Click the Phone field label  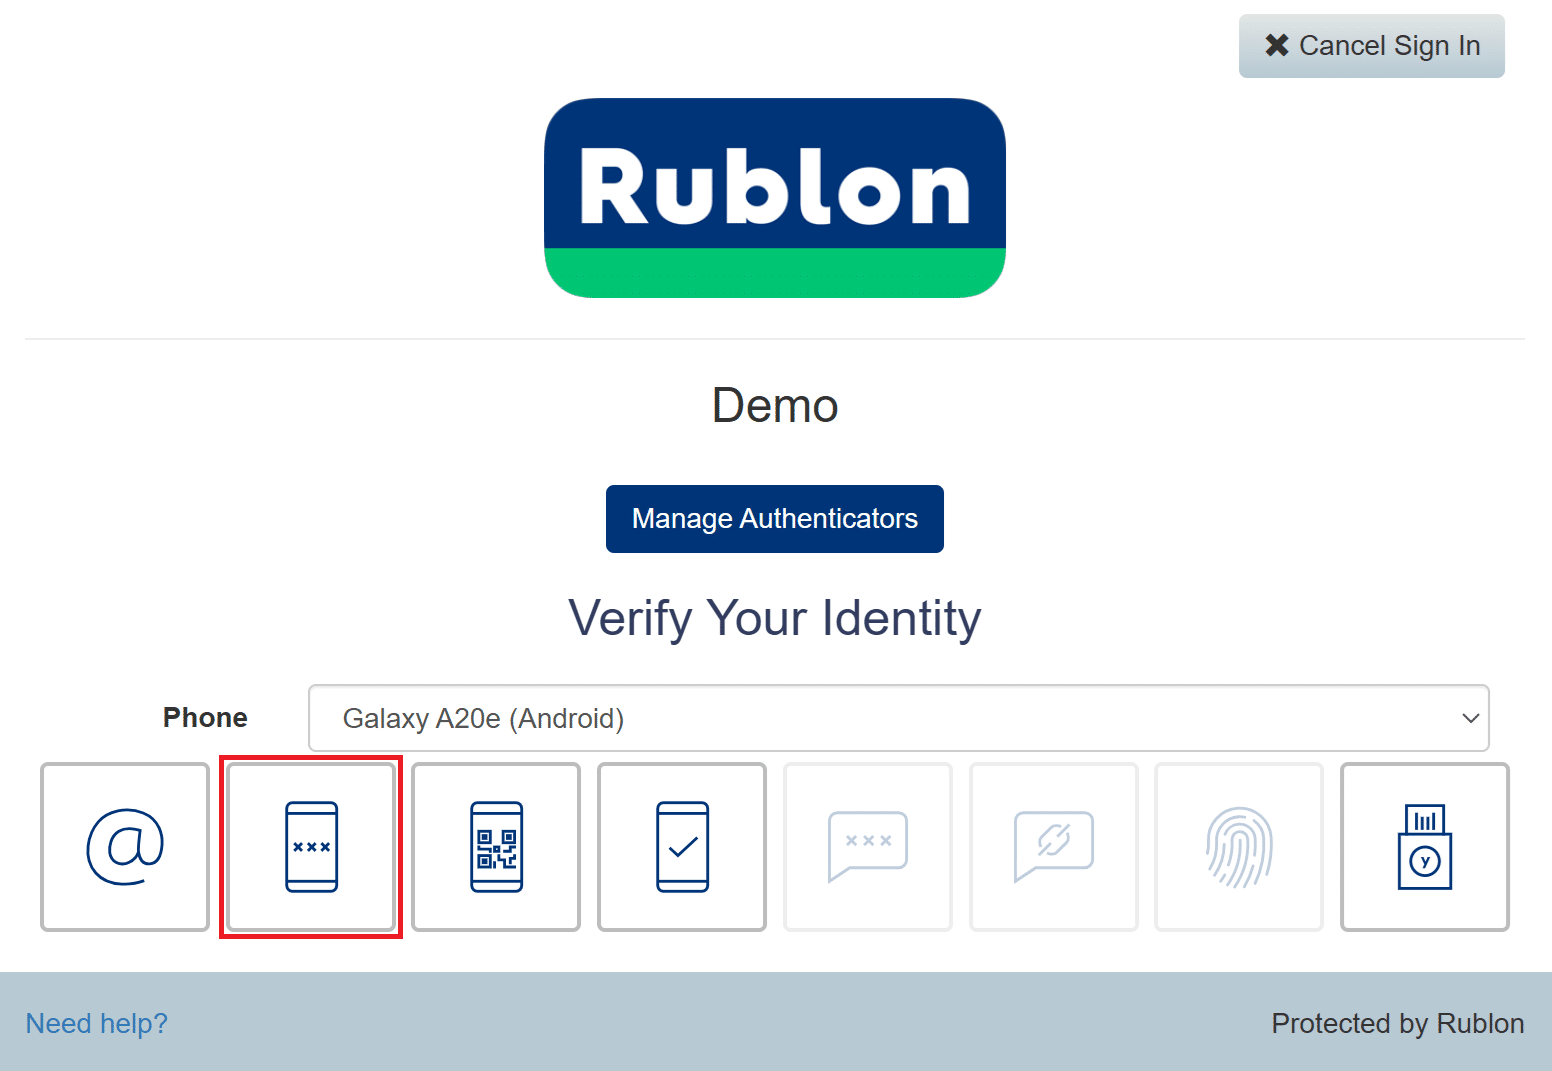205,718
